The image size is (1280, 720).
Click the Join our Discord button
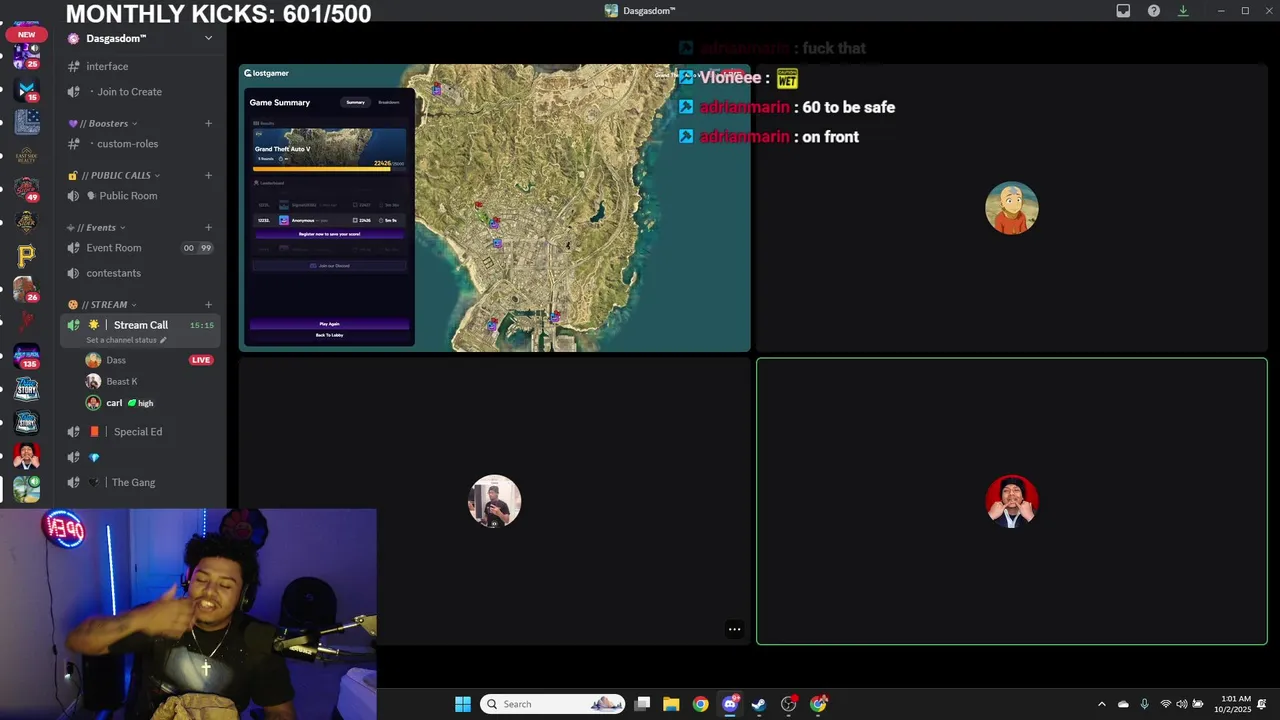click(x=329, y=266)
